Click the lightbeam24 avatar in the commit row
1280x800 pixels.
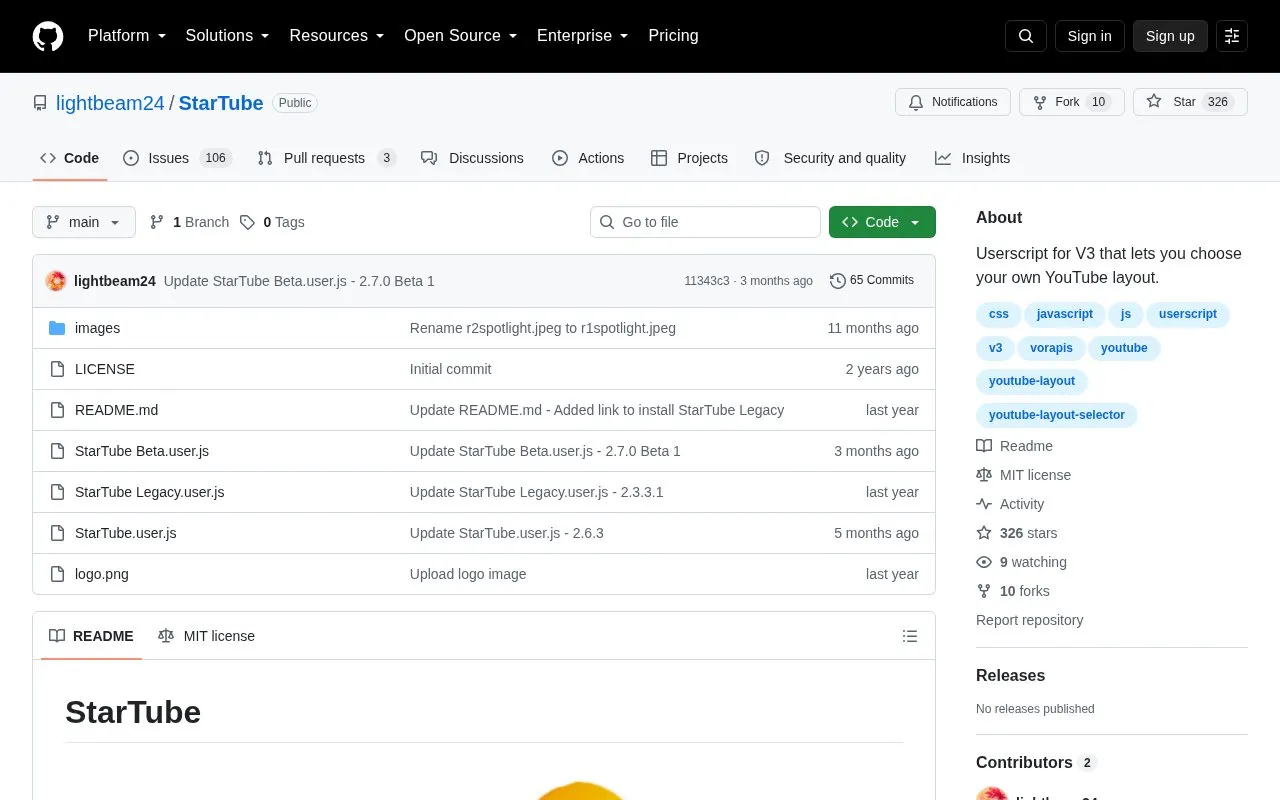pyautogui.click(x=56, y=281)
